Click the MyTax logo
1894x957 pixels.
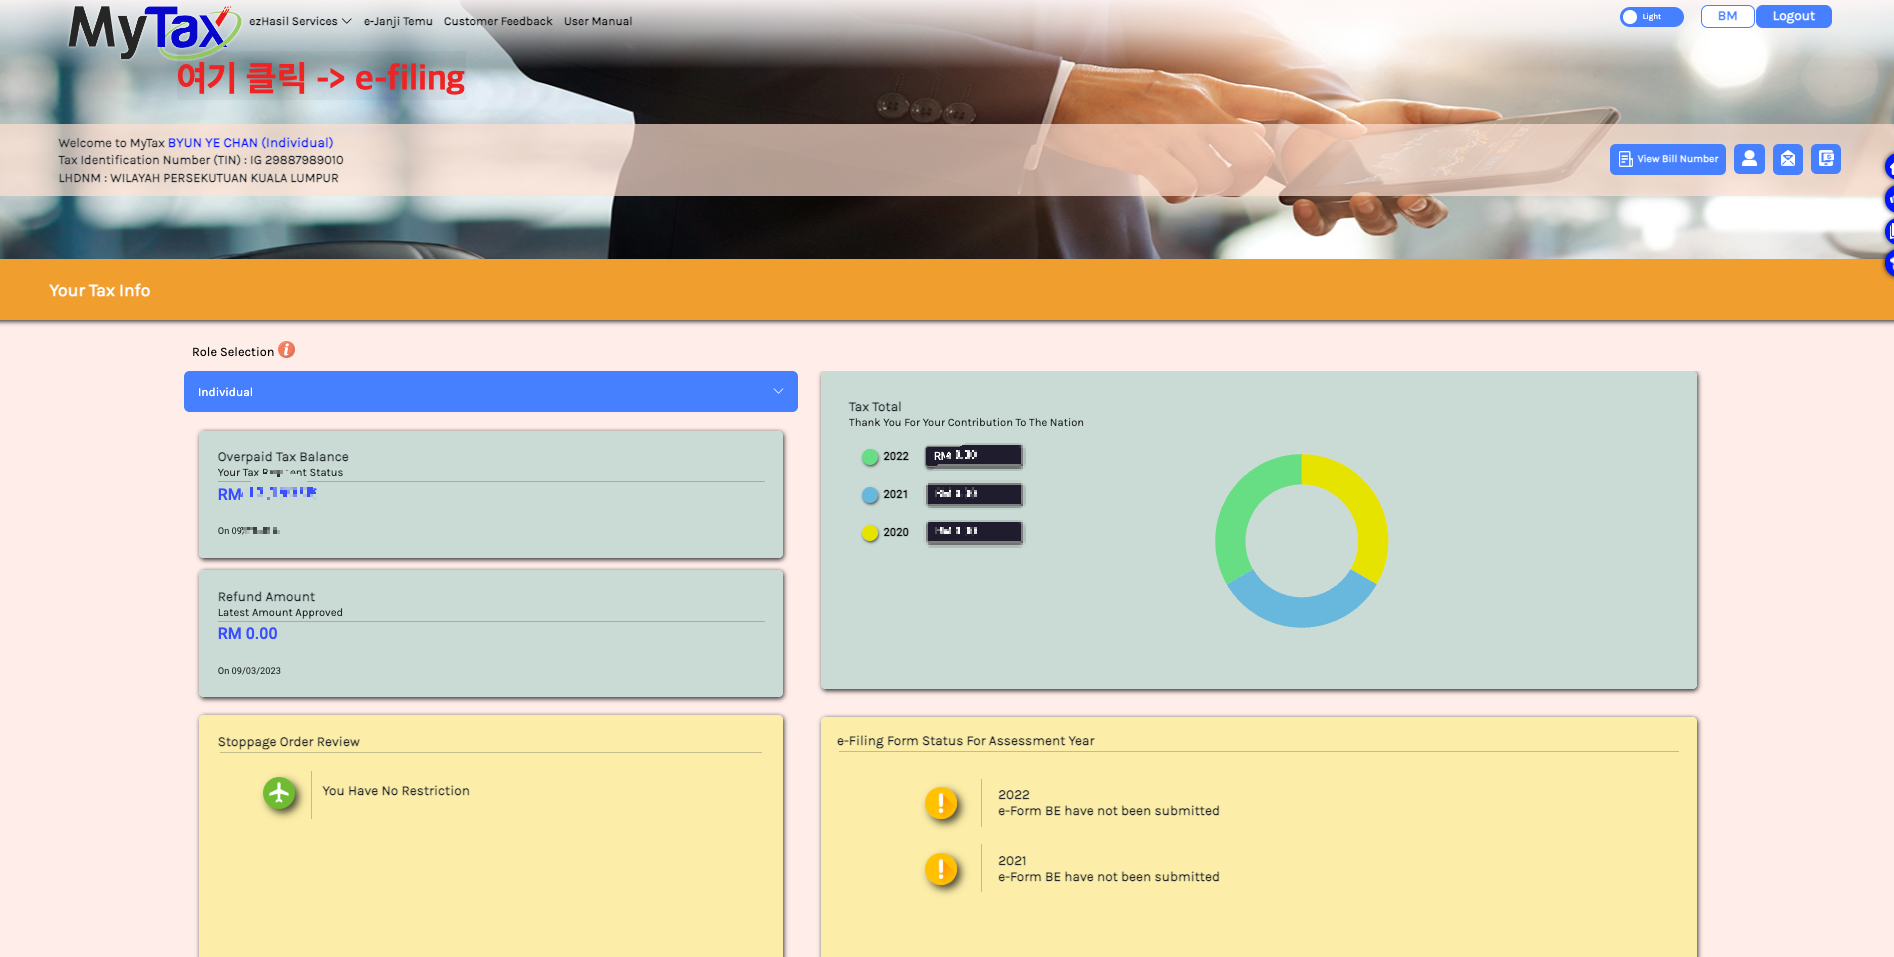pyautogui.click(x=154, y=30)
